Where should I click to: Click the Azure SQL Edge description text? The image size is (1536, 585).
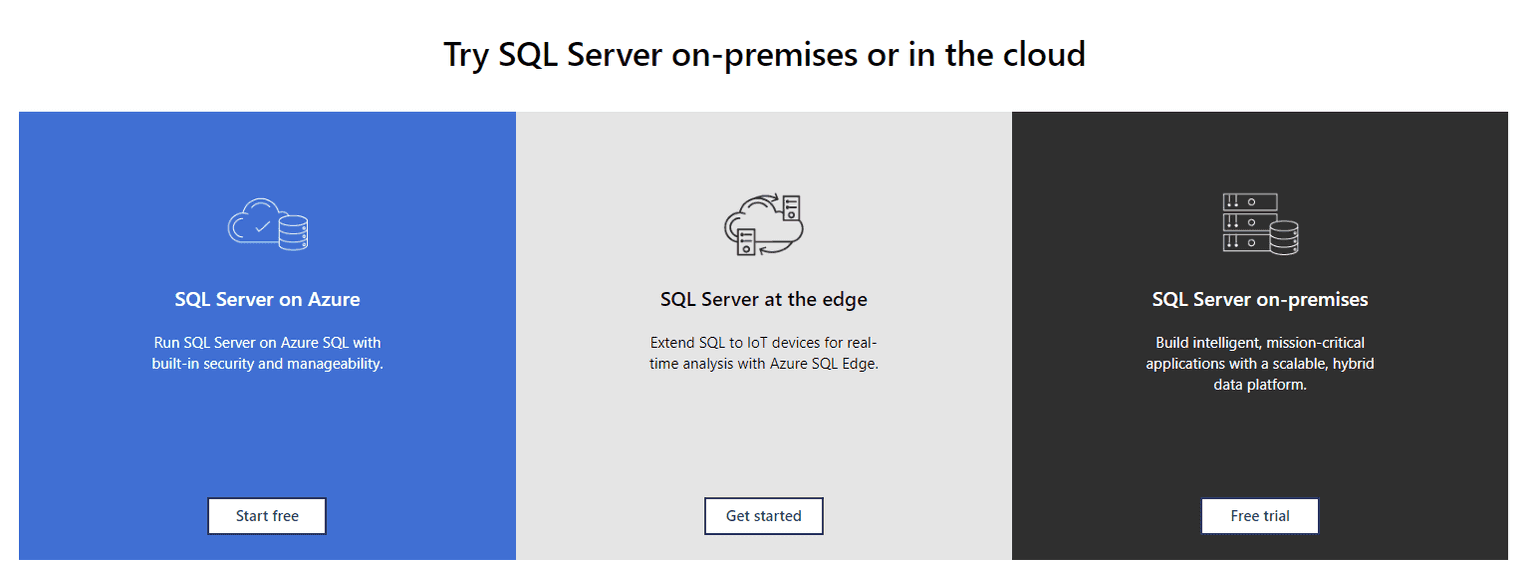coord(763,352)
